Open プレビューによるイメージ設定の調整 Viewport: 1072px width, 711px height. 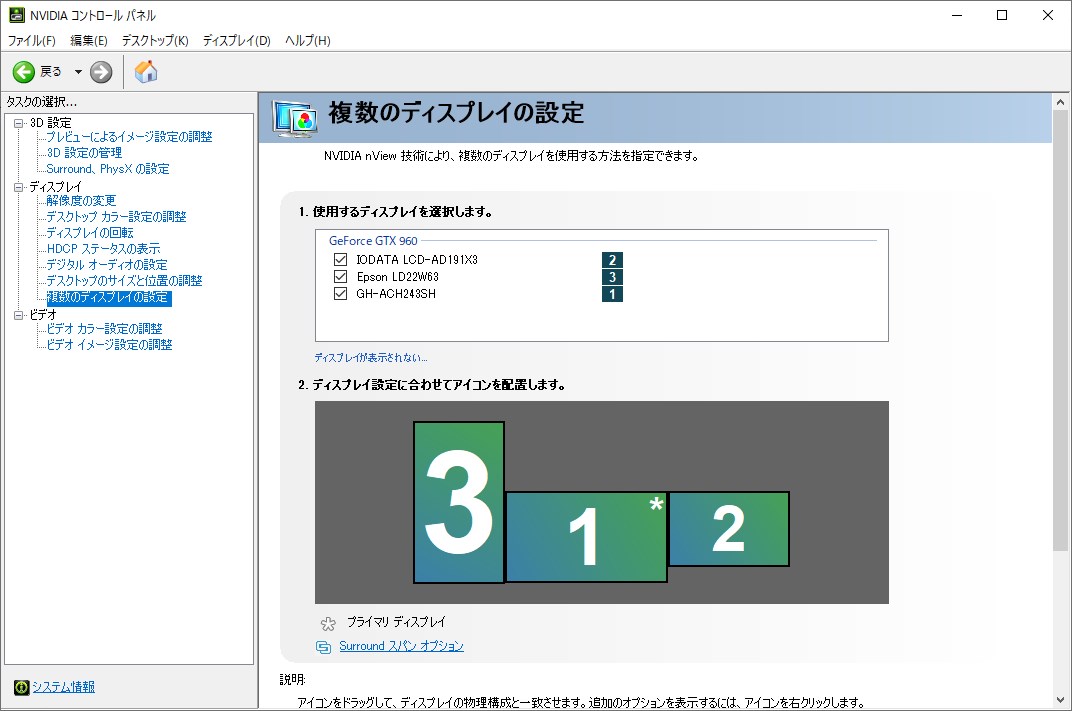coord(129,137)
